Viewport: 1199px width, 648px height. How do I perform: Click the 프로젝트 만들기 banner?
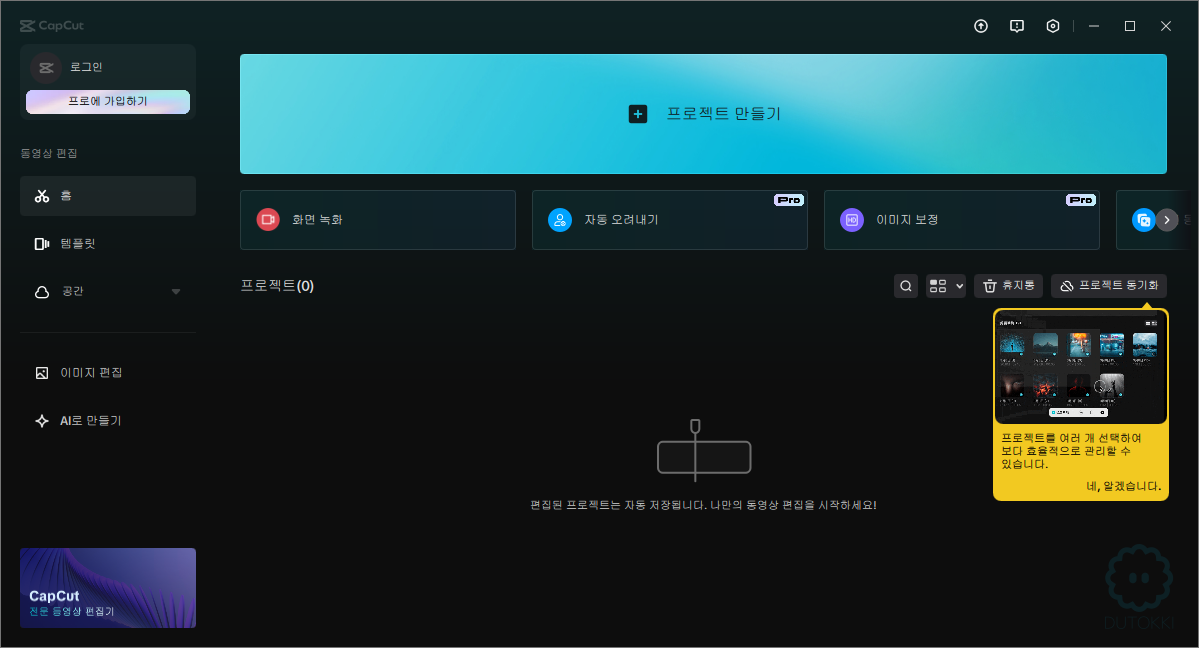[x=703, y=114]
